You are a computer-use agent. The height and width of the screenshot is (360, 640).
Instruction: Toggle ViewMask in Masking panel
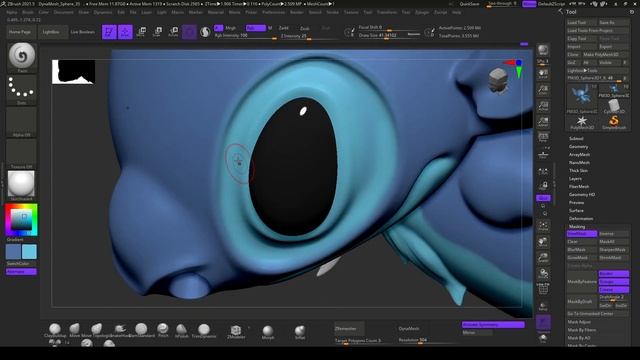[582, 234]
